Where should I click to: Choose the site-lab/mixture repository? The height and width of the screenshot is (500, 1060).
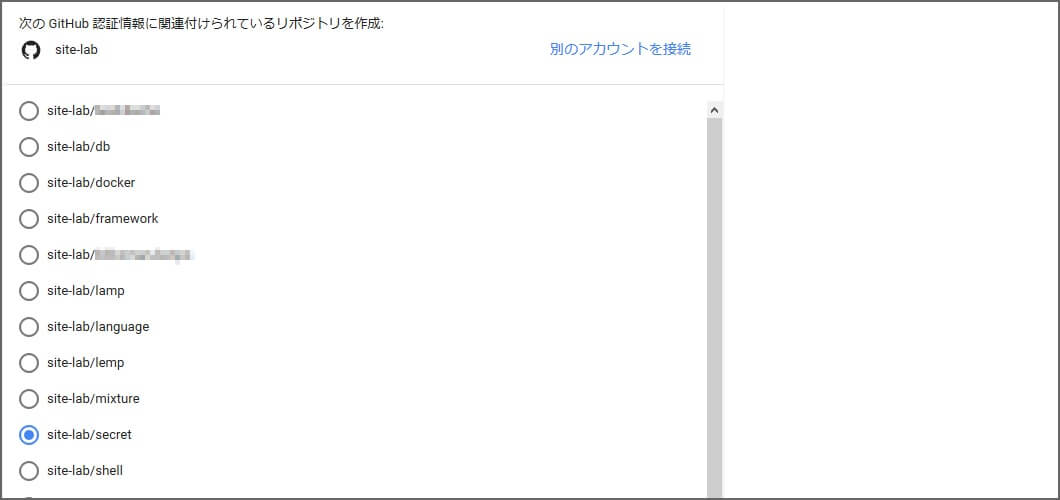click(x=29, y=399)
